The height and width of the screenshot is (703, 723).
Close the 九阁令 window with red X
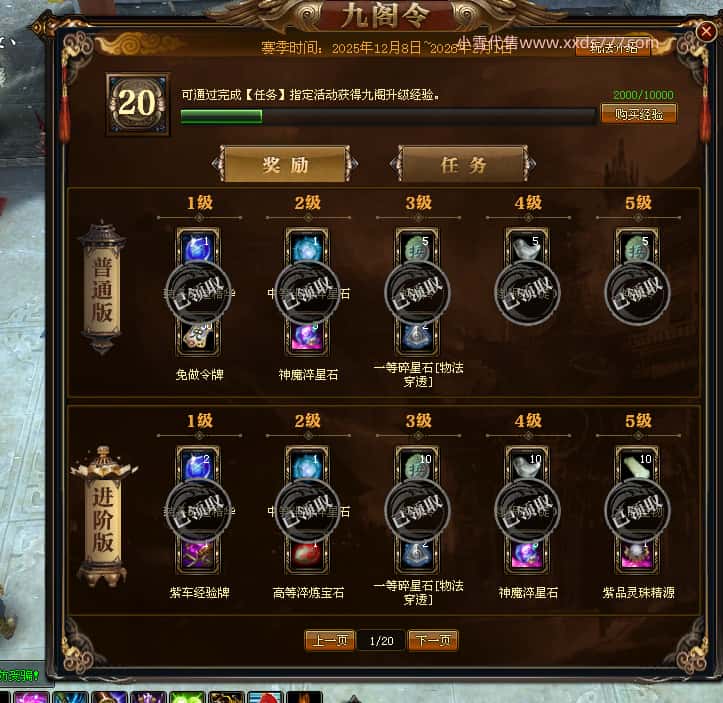pos(705,31)
